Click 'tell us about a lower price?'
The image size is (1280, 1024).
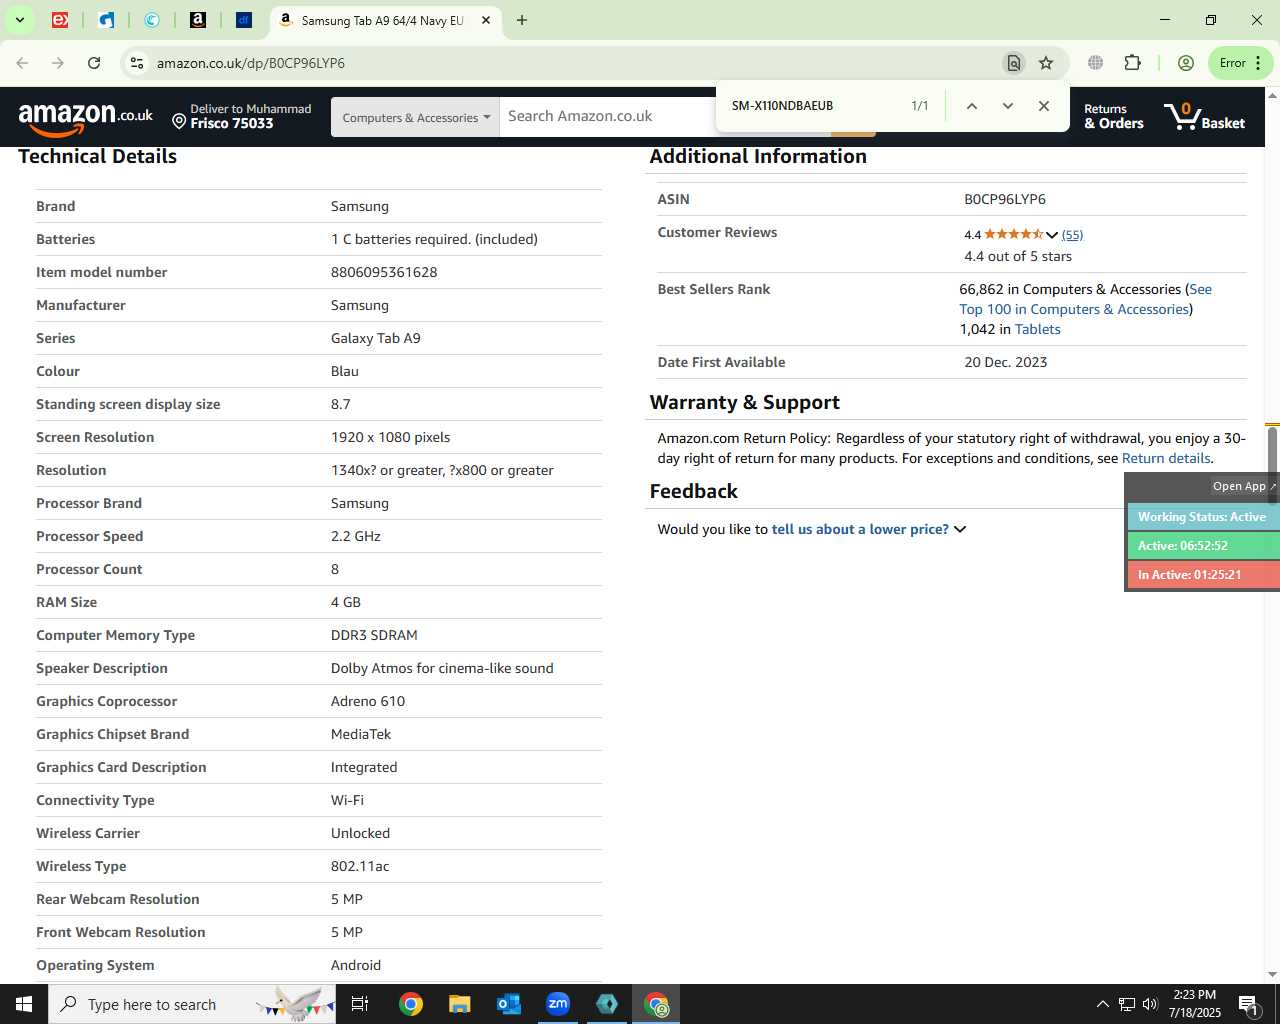click(x=860, y=529)
